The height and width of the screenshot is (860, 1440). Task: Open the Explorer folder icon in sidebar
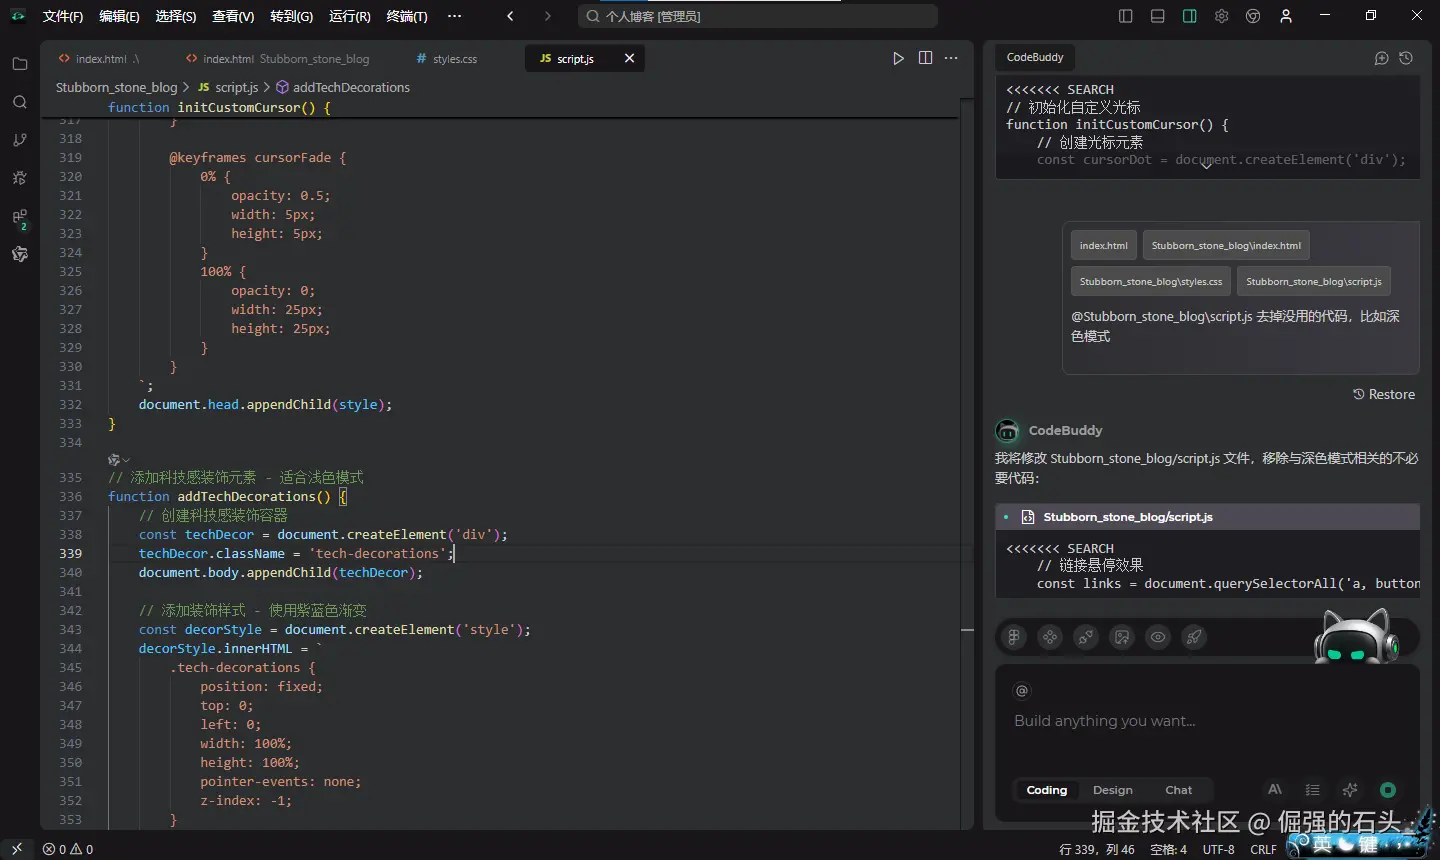click(19, 64)
